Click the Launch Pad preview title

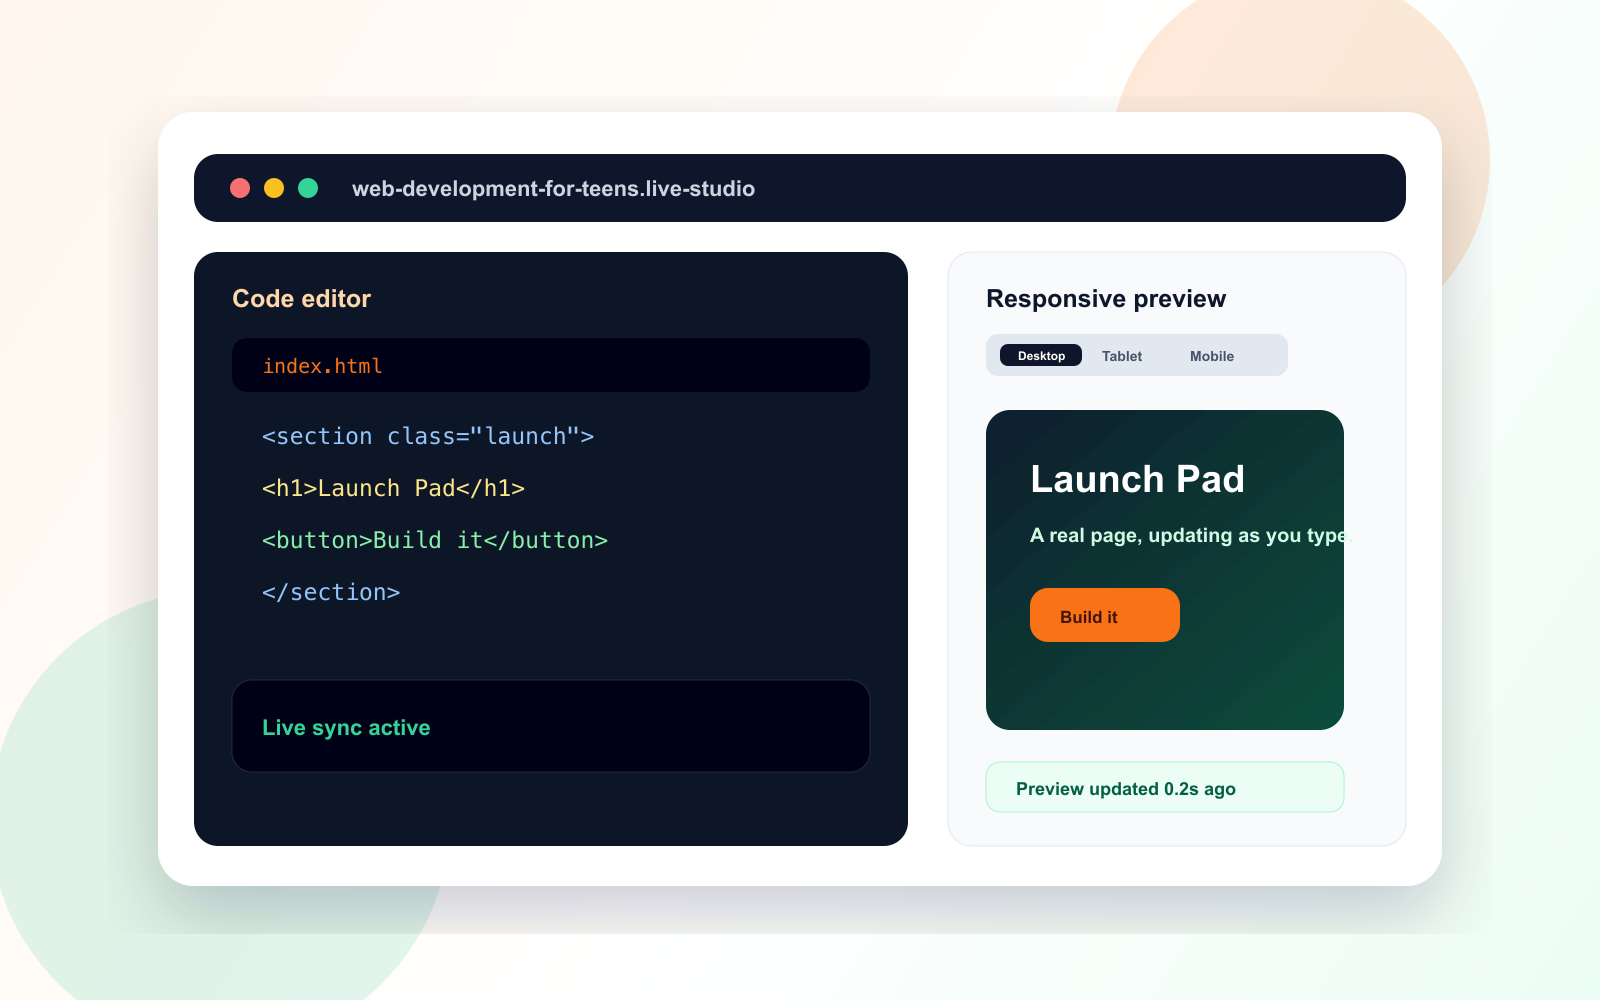(x=1138, y=479)
